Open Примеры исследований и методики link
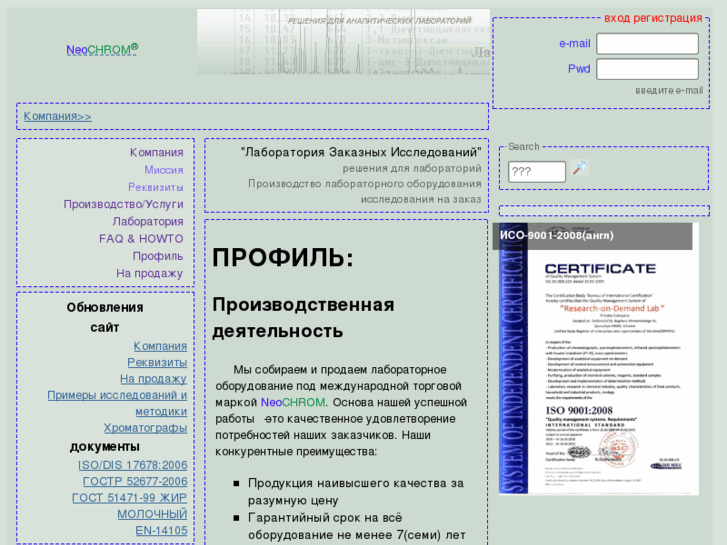Viewport: 727px width, 545px height. (x=117, y=403)
